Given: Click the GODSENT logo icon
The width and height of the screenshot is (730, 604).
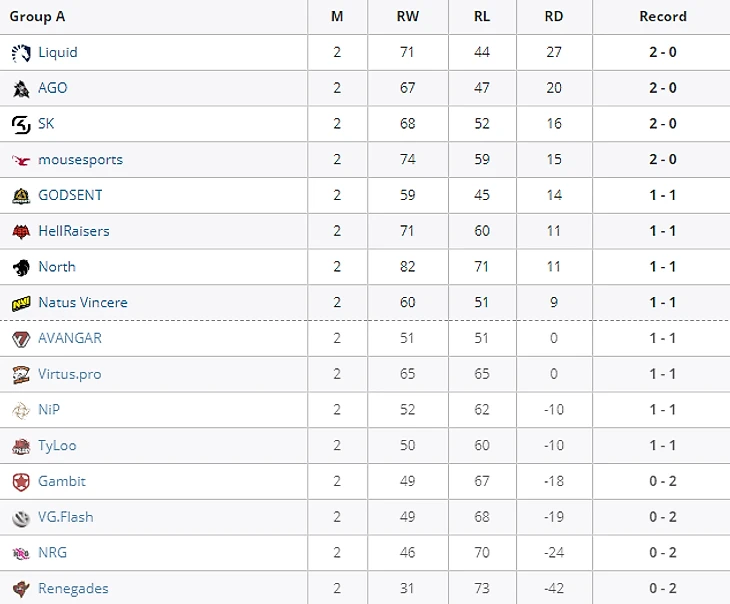Looking at the screenshot, I should [21, 196].
